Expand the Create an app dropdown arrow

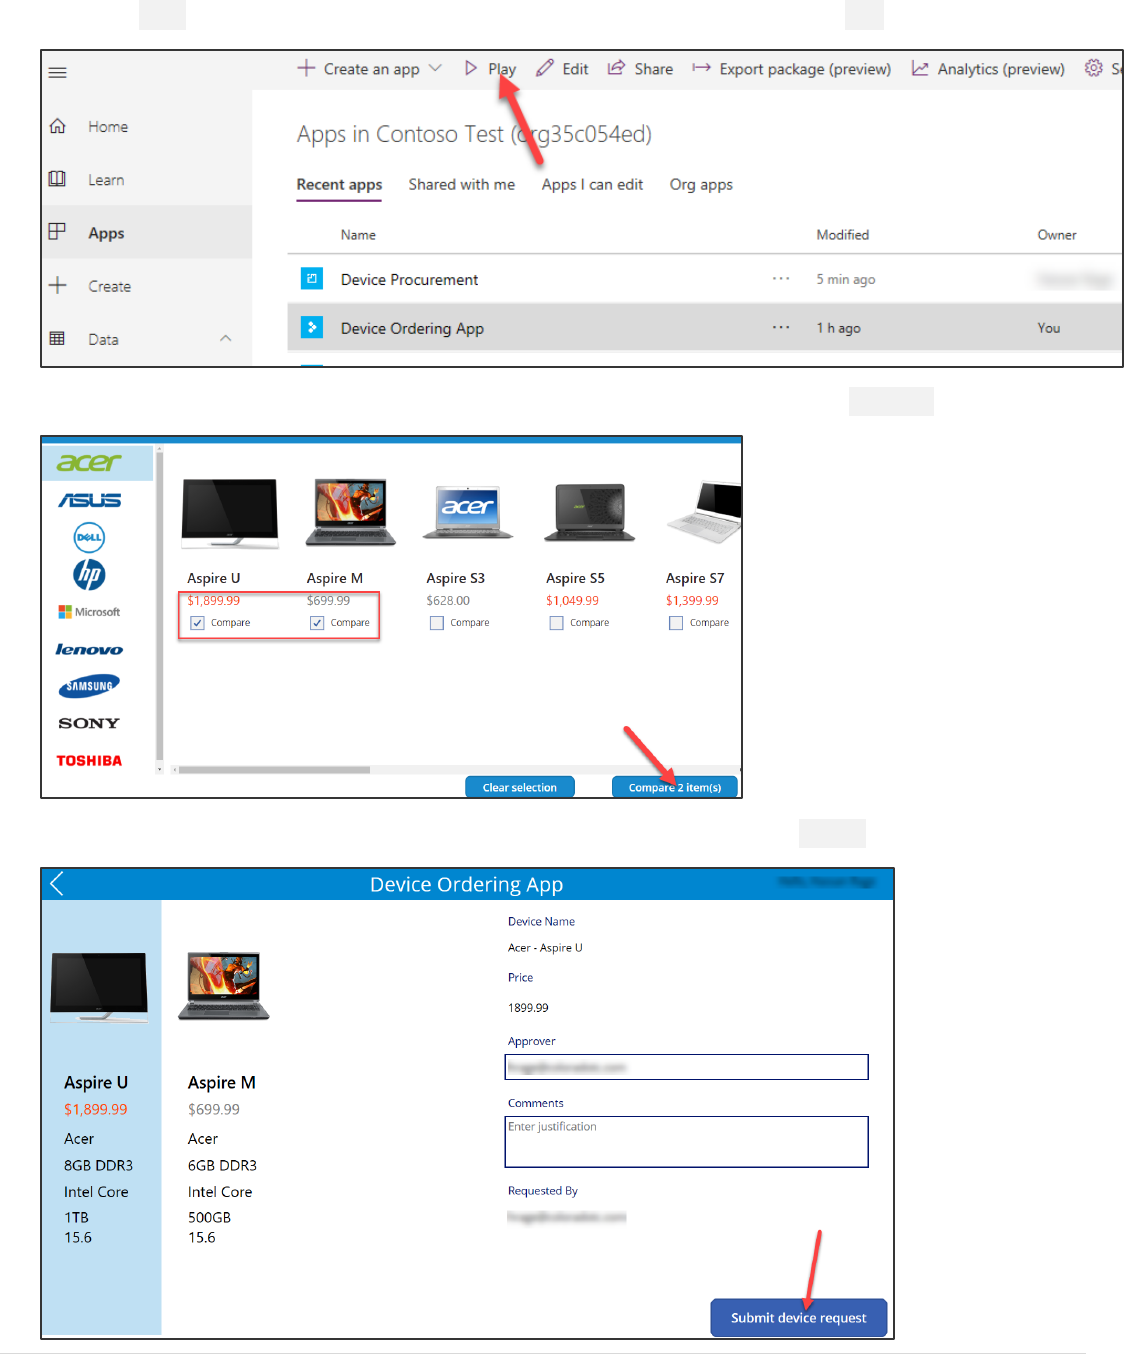(x=435, y=68)
